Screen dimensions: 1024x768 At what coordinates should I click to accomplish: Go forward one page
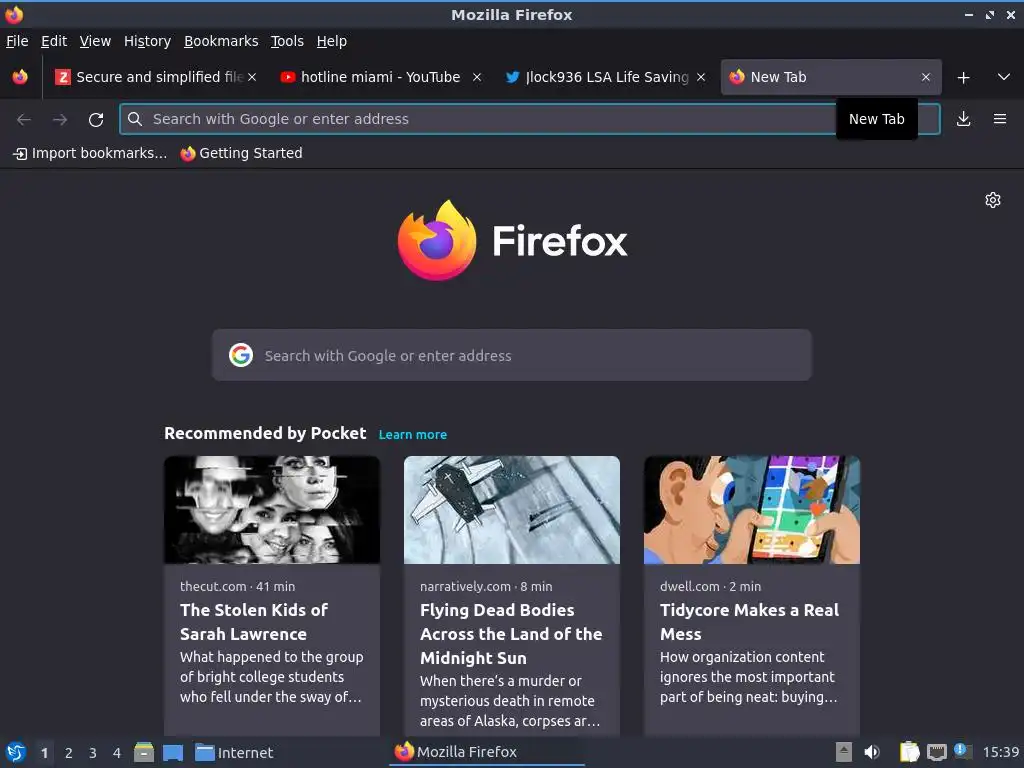[60, 120]
